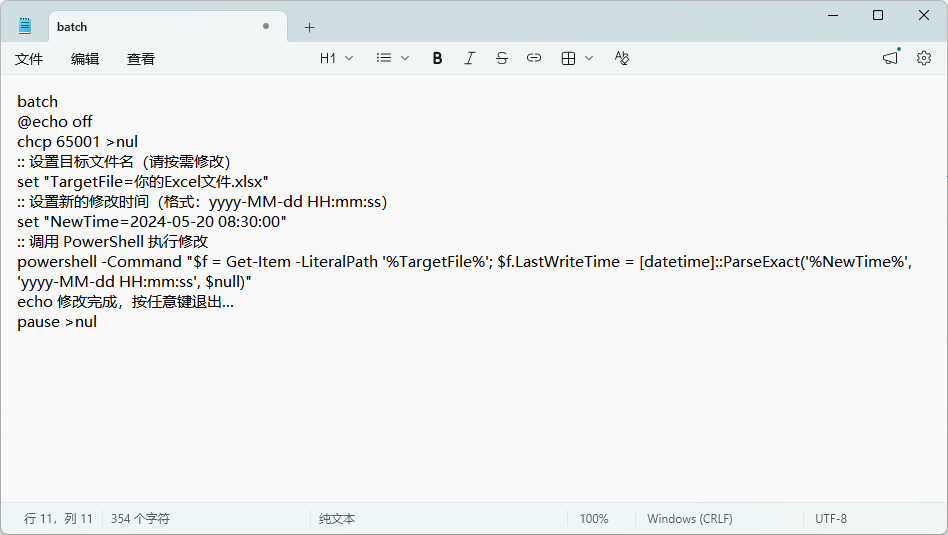Insert a table with the table icon
Screen dimensions: 948x535
tap(568, 58)
